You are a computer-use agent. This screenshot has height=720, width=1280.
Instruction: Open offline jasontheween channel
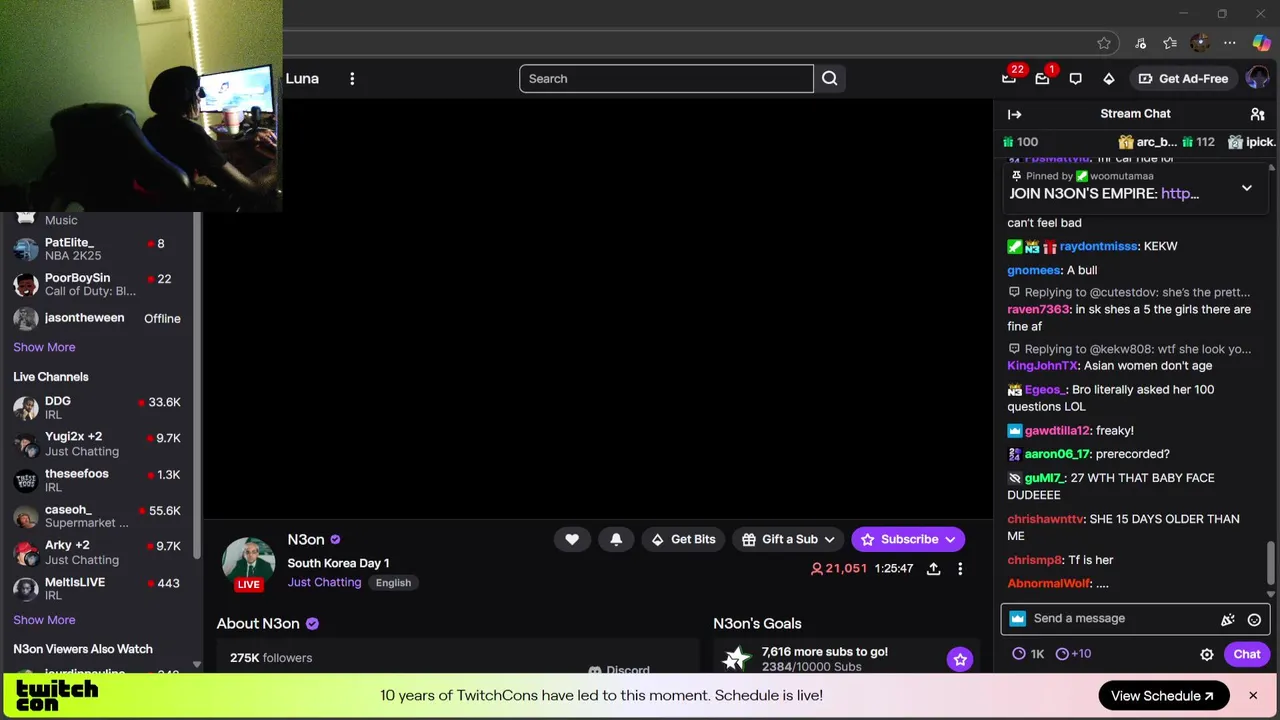tap(98, 319)
